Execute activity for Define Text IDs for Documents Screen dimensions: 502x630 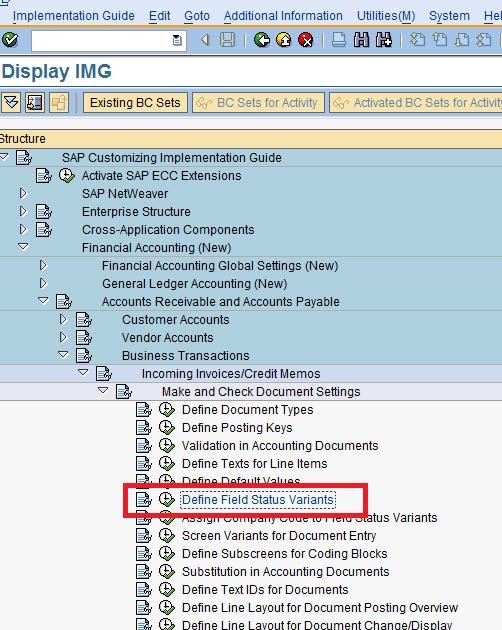pos(166,589)
